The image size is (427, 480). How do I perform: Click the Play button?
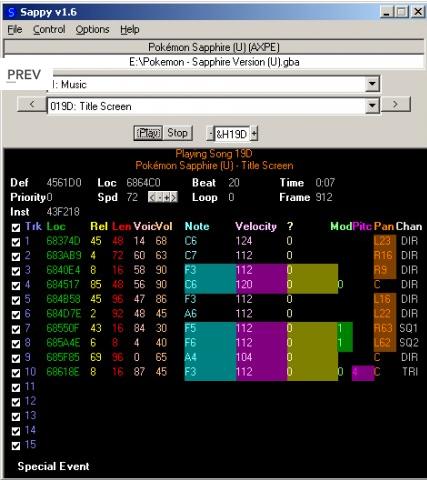(x=148, y=133)
